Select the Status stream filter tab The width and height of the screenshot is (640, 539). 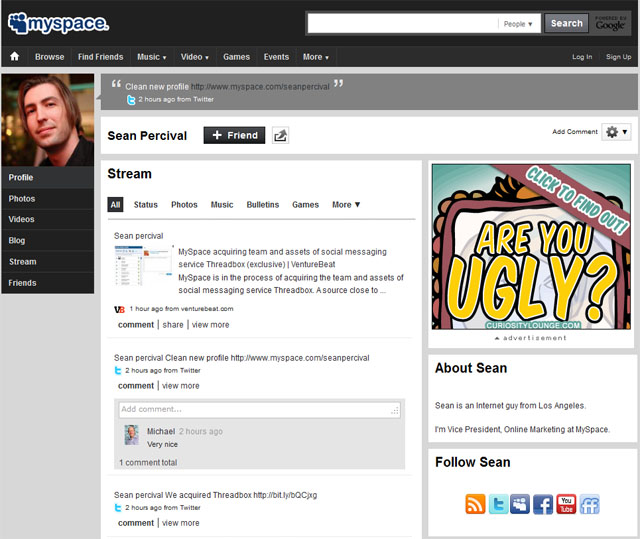tap(146, 204)
